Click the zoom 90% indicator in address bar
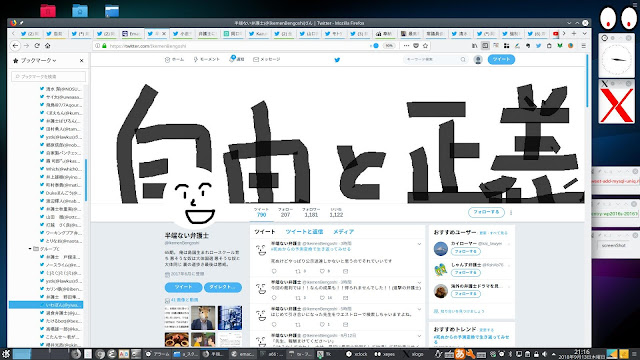 pos(389,46)
